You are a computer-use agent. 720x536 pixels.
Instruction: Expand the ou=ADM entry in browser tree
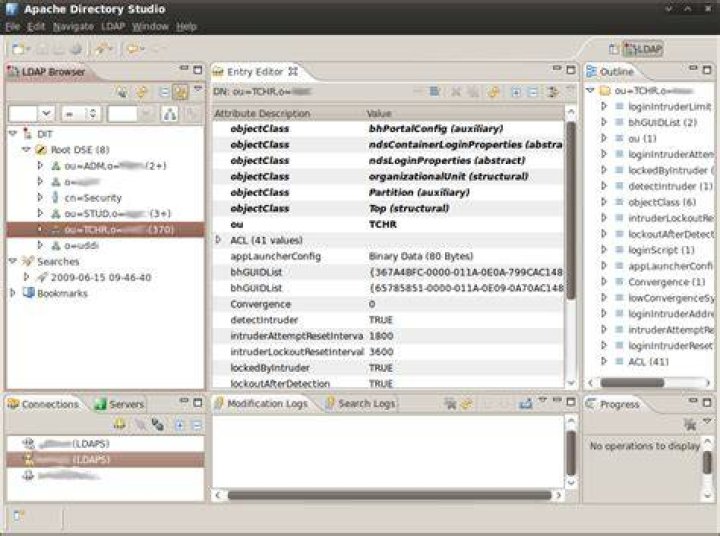pos(40,165)
